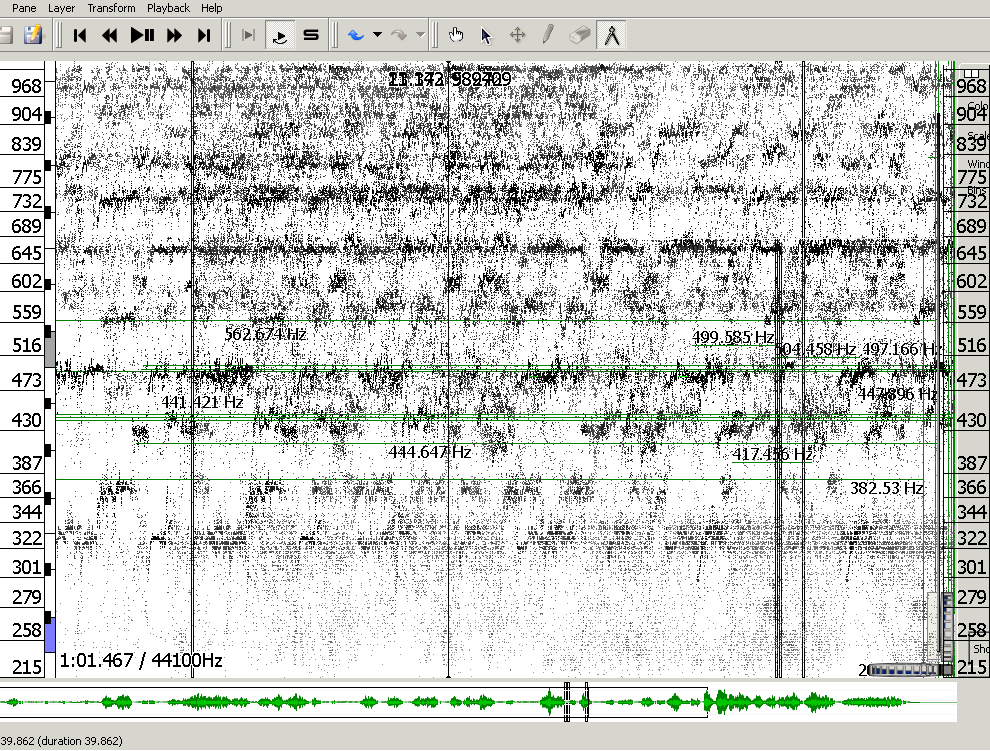Activate the Measure caliper tool
The image size is (990, 751).
pyautogui.click(x=611, y=36)
